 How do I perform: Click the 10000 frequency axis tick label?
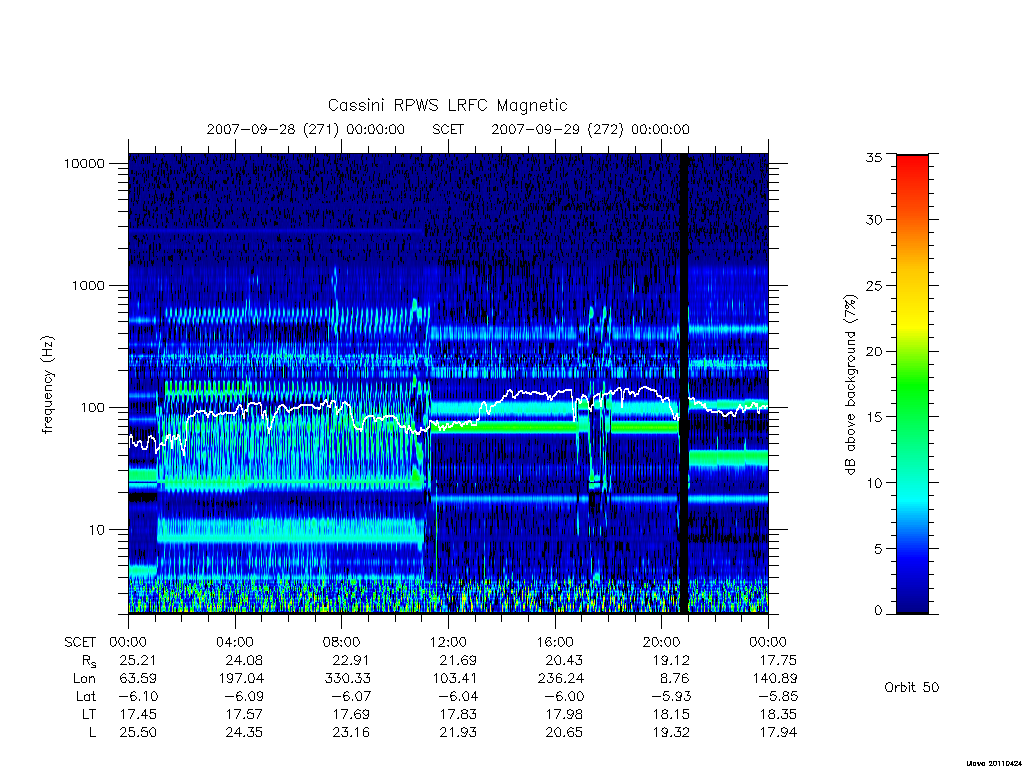pos(84,163)
